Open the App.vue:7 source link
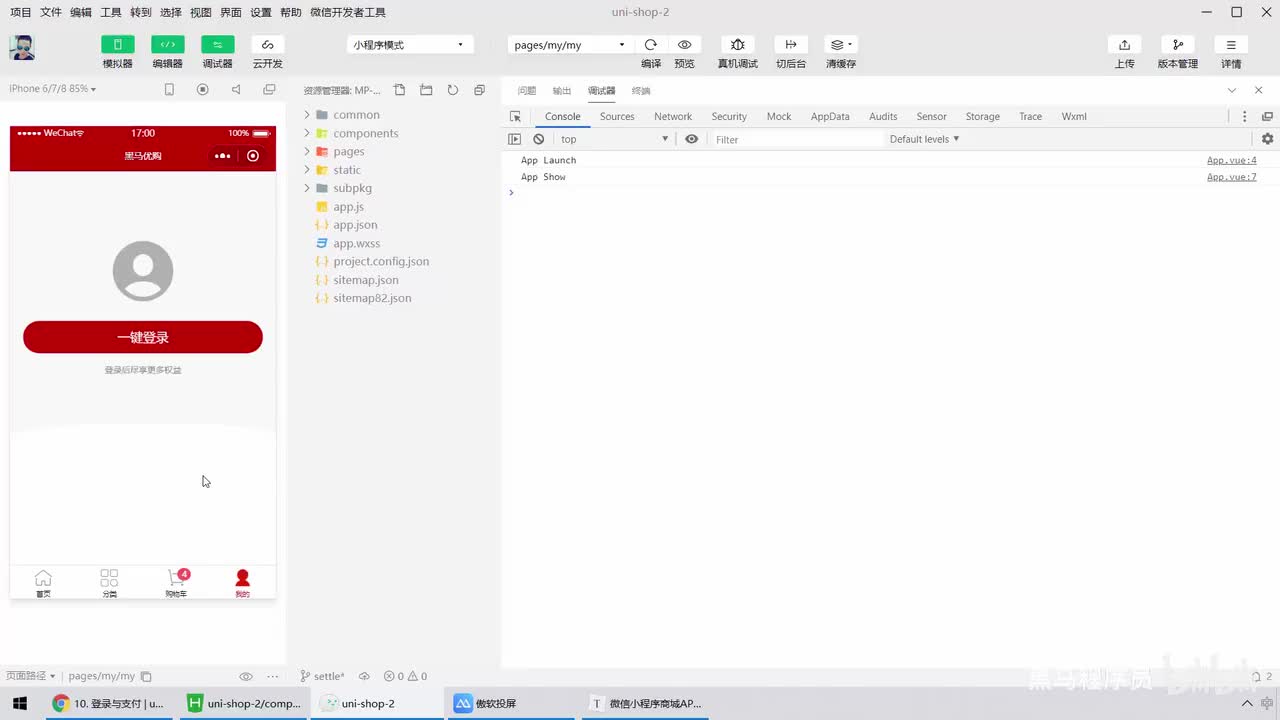Viewport: 1280px width, 720px height. 1231,177
